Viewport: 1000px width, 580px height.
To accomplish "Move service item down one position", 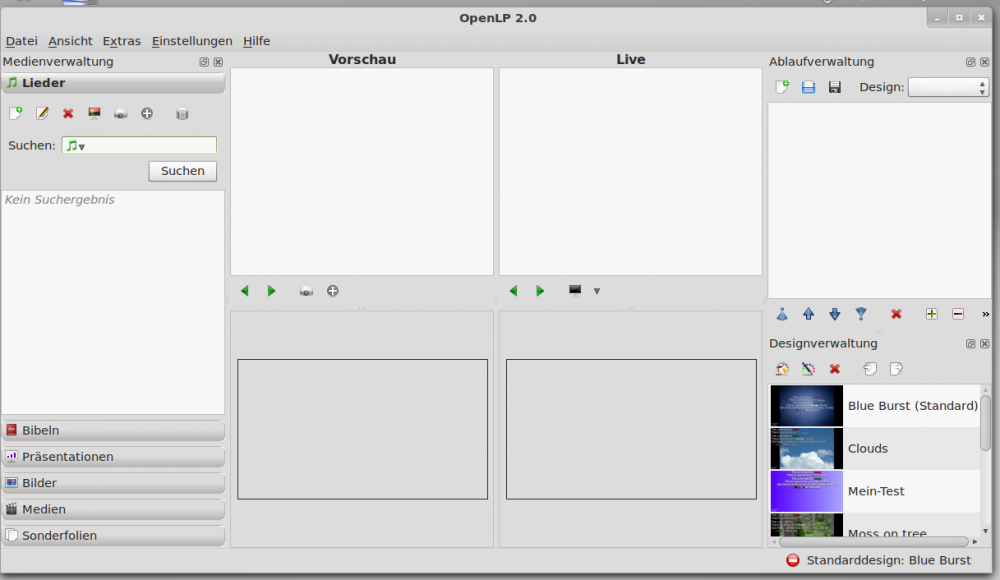I will point(834,314).
